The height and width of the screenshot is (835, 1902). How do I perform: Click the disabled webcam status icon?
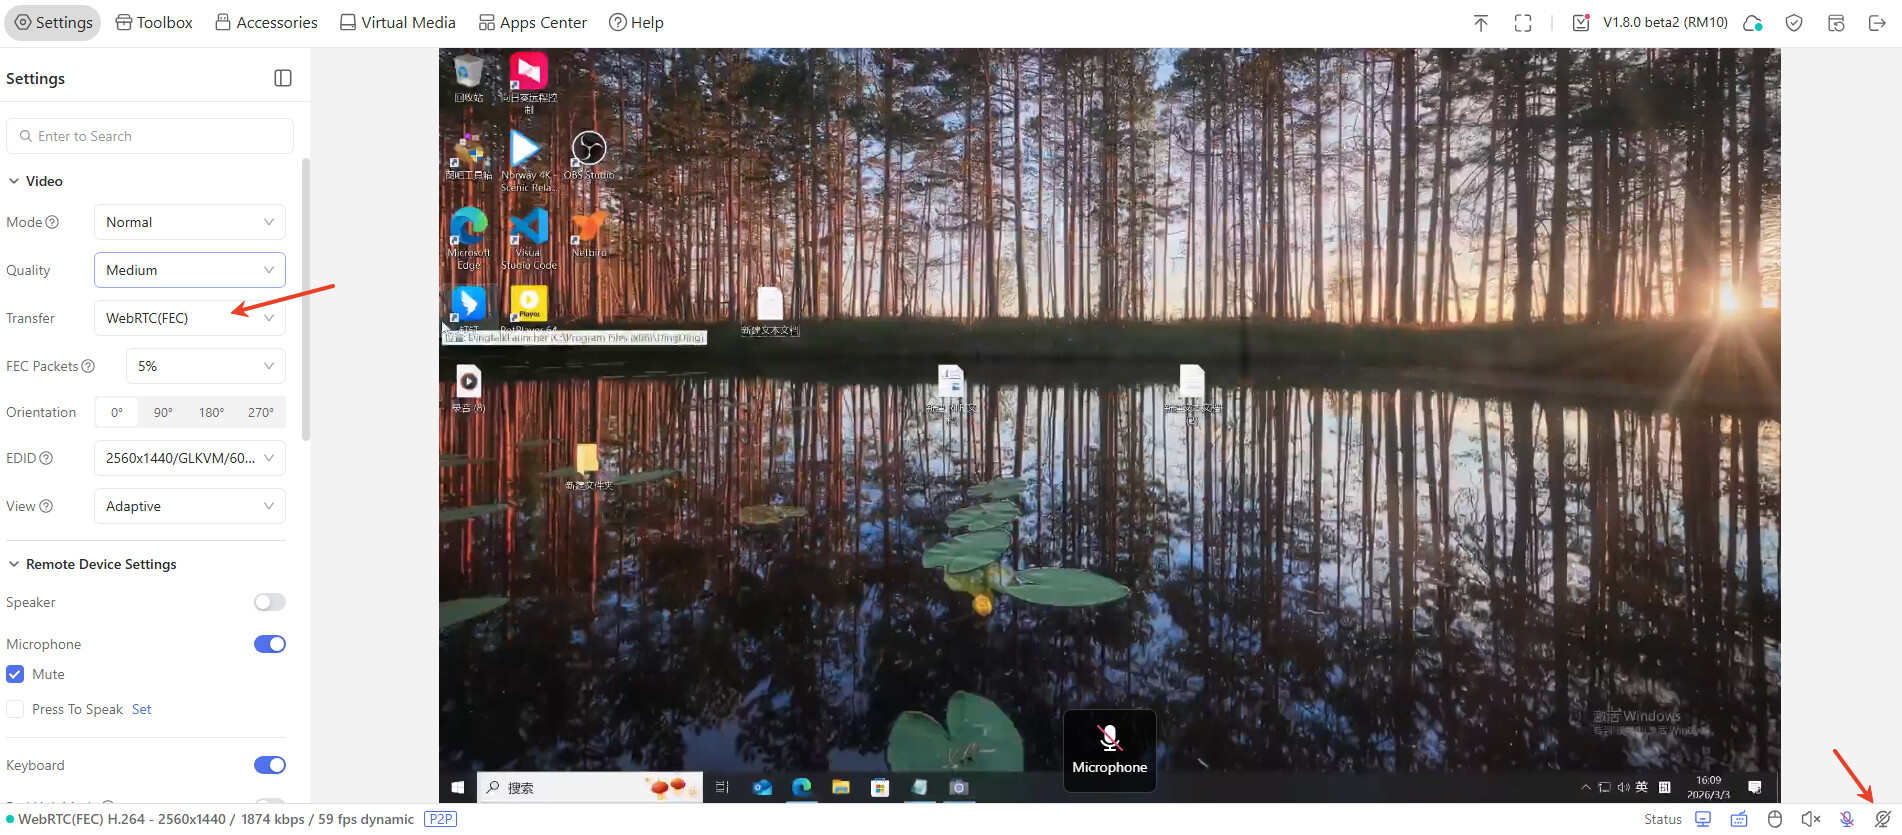[x=1882, y=819]
